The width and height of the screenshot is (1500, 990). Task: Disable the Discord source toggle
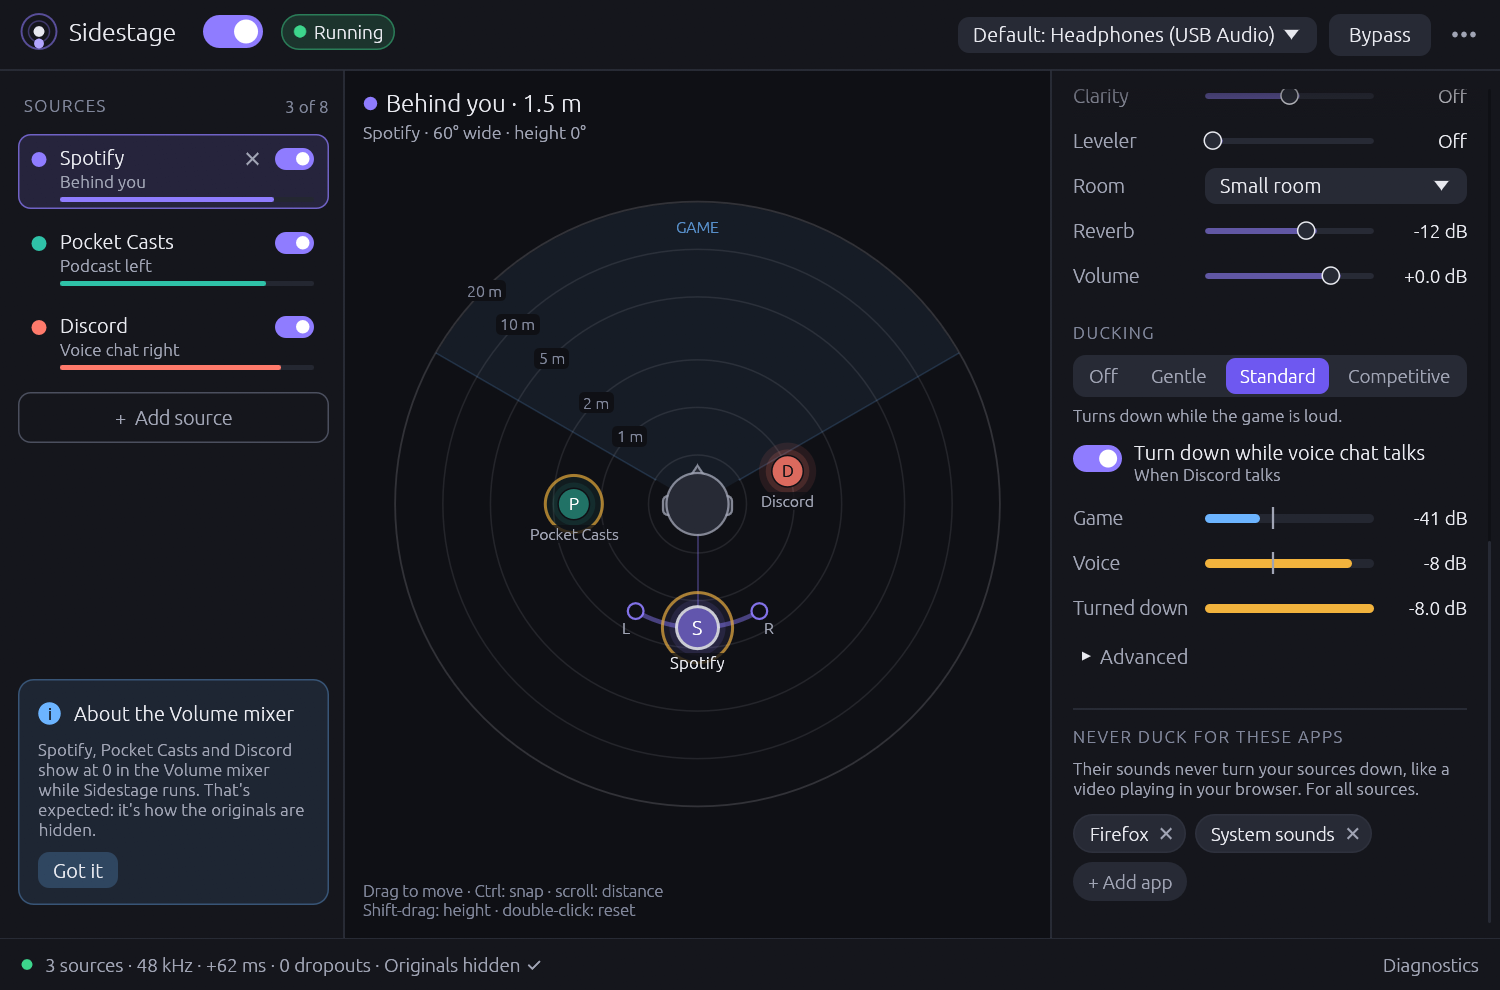[295, 327]
